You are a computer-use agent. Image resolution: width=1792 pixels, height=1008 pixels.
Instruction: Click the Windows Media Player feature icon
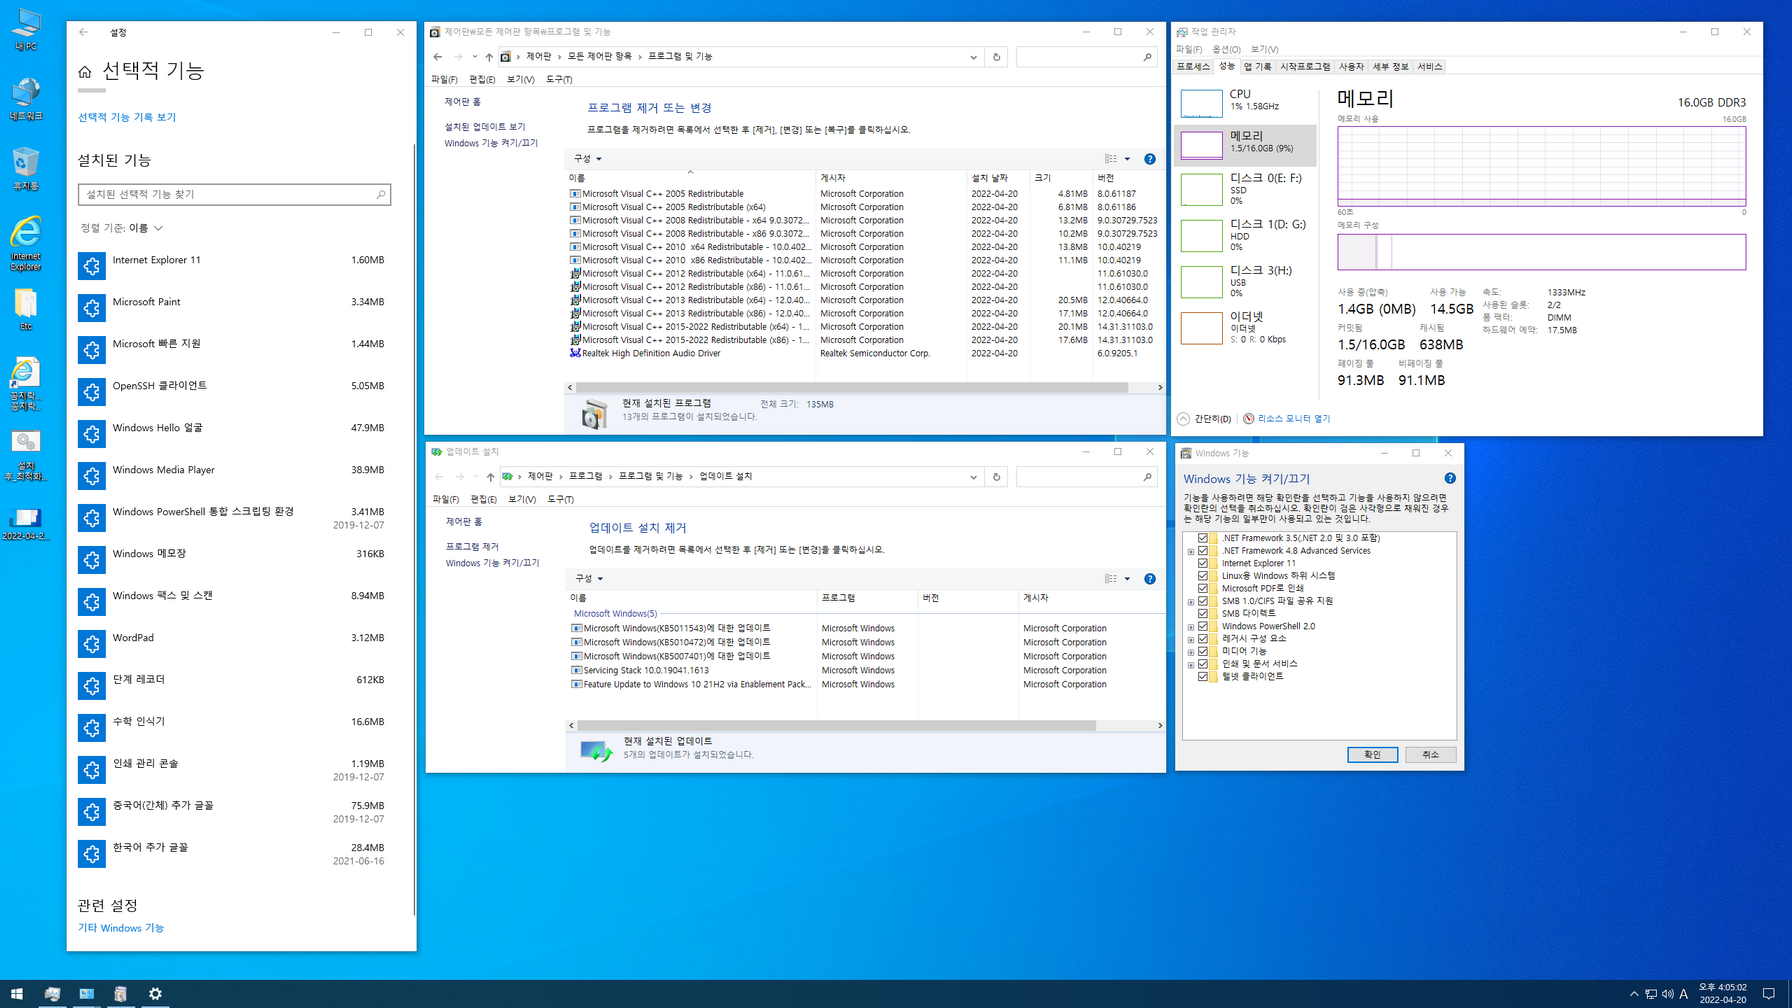(x=92, y=476)
